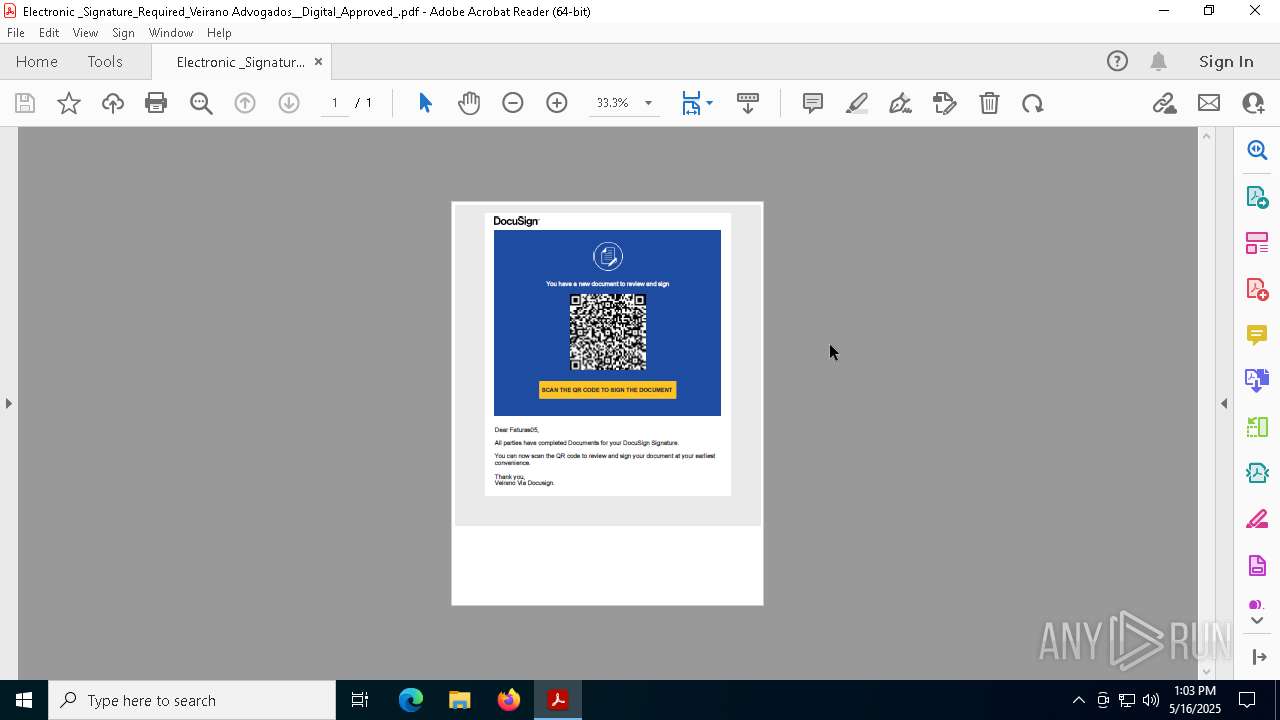Open File Explorer from the taskbar
This screenshot has height=720, width=1280.
pyautogui.click(x=460, y=700)
